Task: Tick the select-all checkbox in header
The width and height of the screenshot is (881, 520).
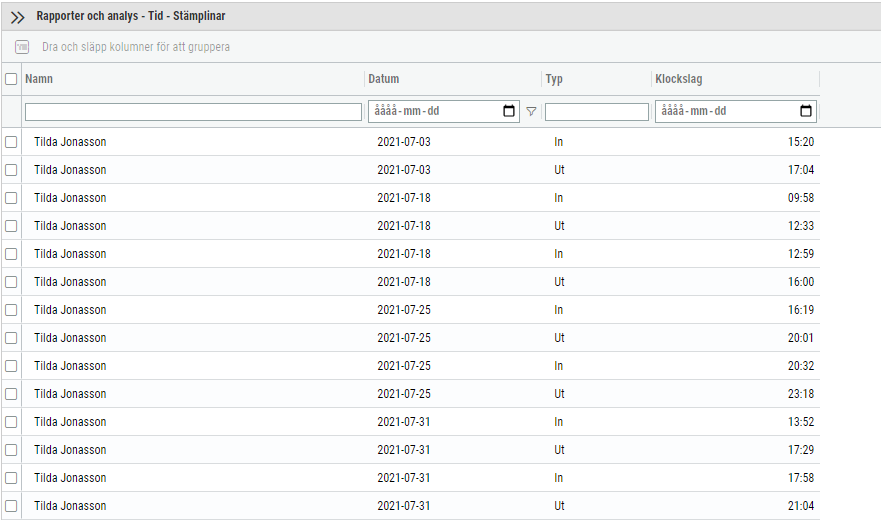Action: pyautogui.click(x=11, y=79)
